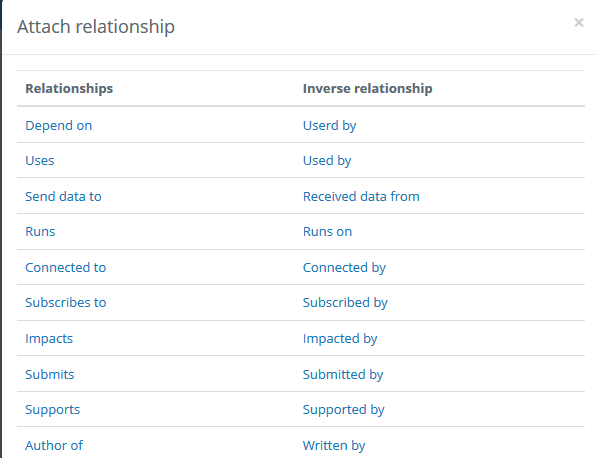Select Impacted by inverse relationship
This screenshot has width=595, height=458.
click(340, 338)
